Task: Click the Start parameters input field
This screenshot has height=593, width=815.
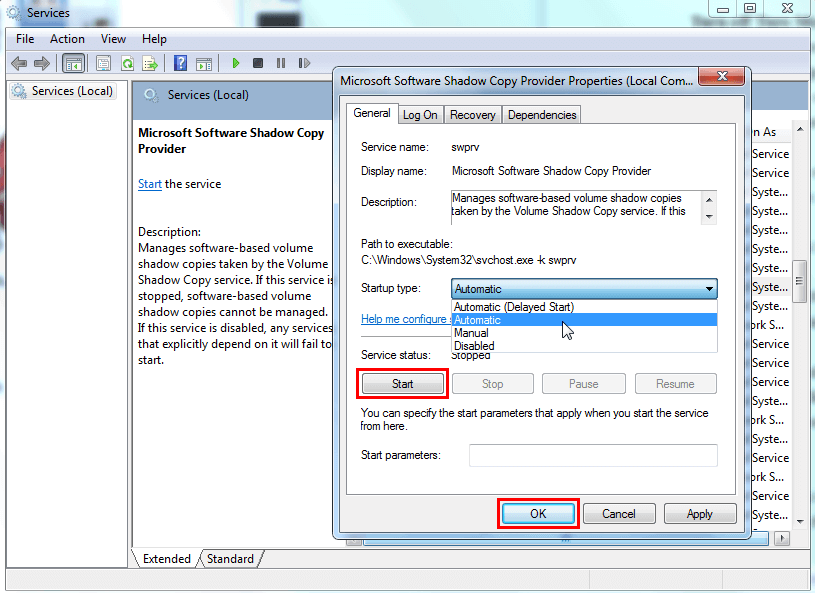Action: click(593, 455)
